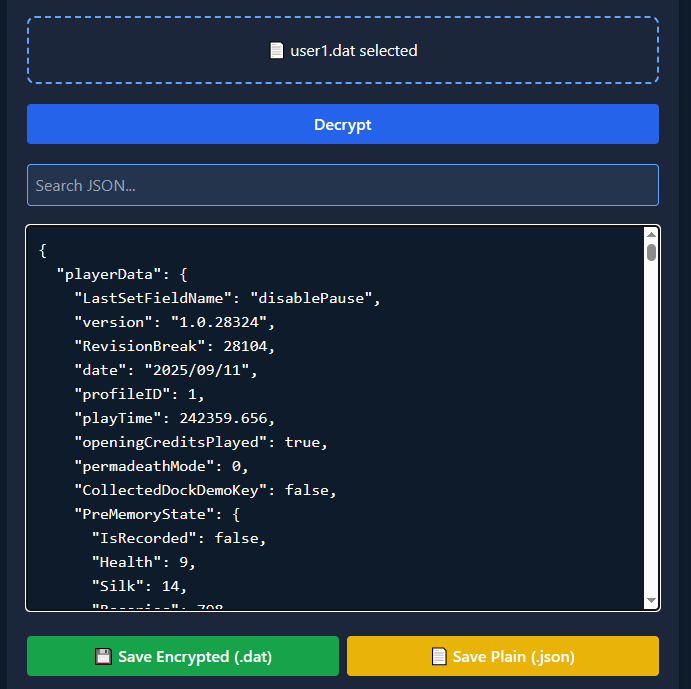Click the IsRecorded false value
The height and width of the screenshot is (689, 691).
click(237, 538)
